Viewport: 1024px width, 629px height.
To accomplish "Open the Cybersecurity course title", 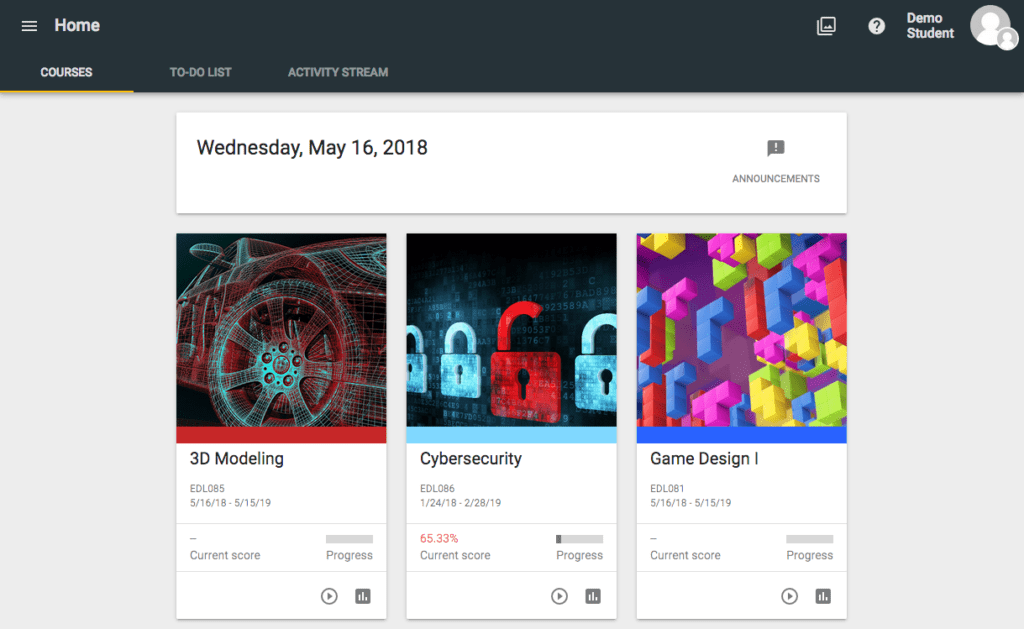I will click(471, 459).
